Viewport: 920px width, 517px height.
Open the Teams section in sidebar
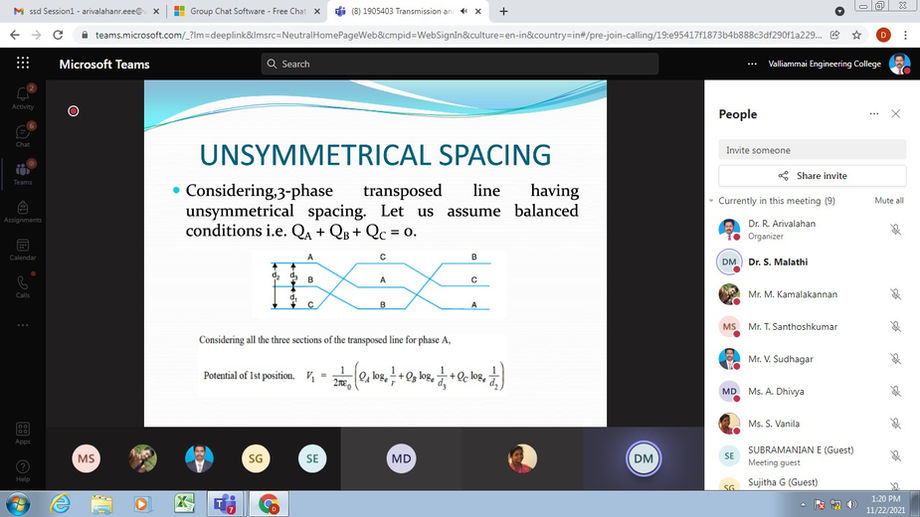(23, 173)
